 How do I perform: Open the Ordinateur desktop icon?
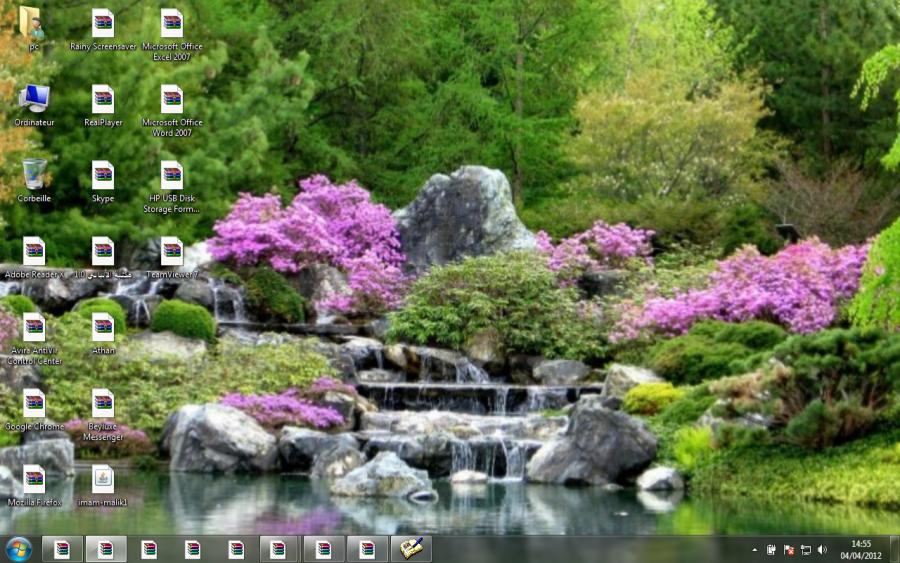pyautogui.click(x=34, y=99)
